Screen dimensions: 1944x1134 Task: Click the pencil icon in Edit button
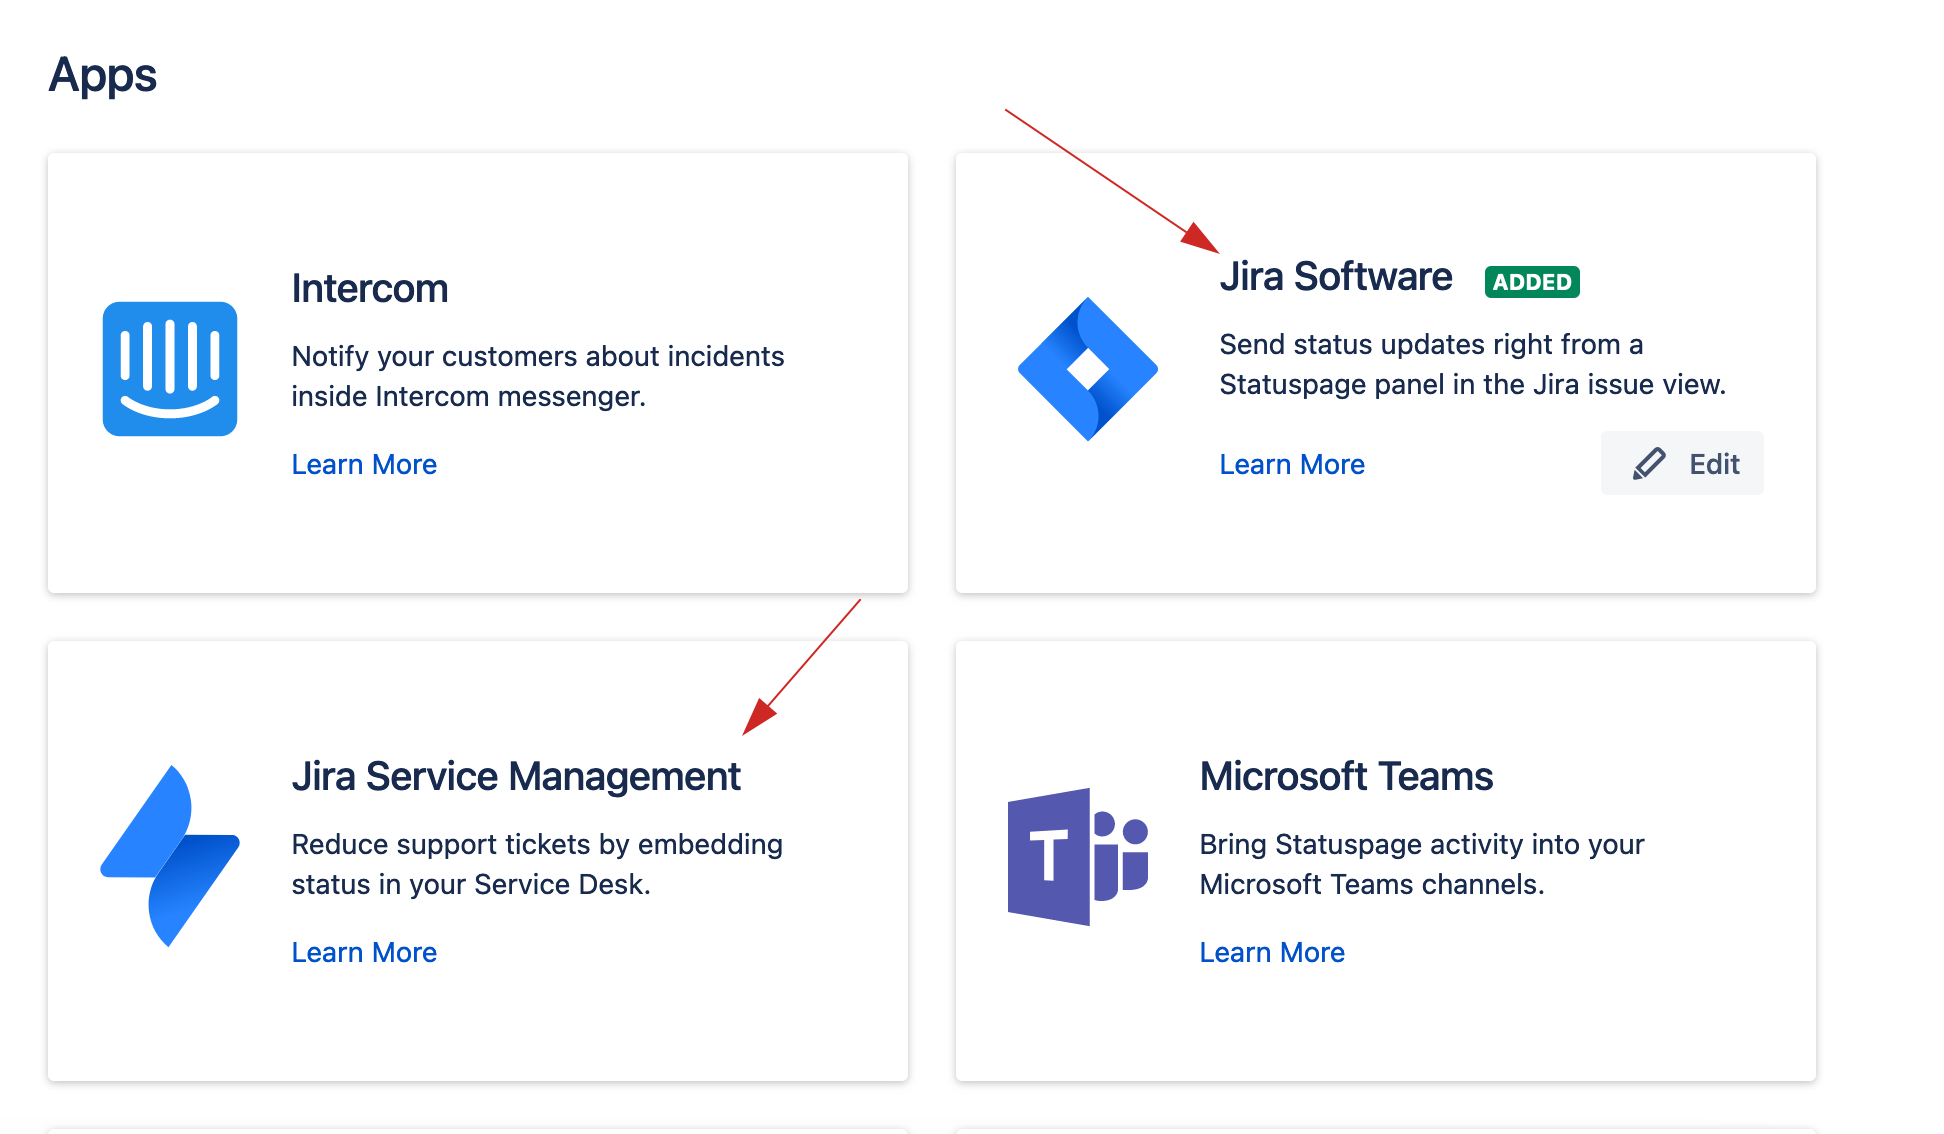point(1649,464)
